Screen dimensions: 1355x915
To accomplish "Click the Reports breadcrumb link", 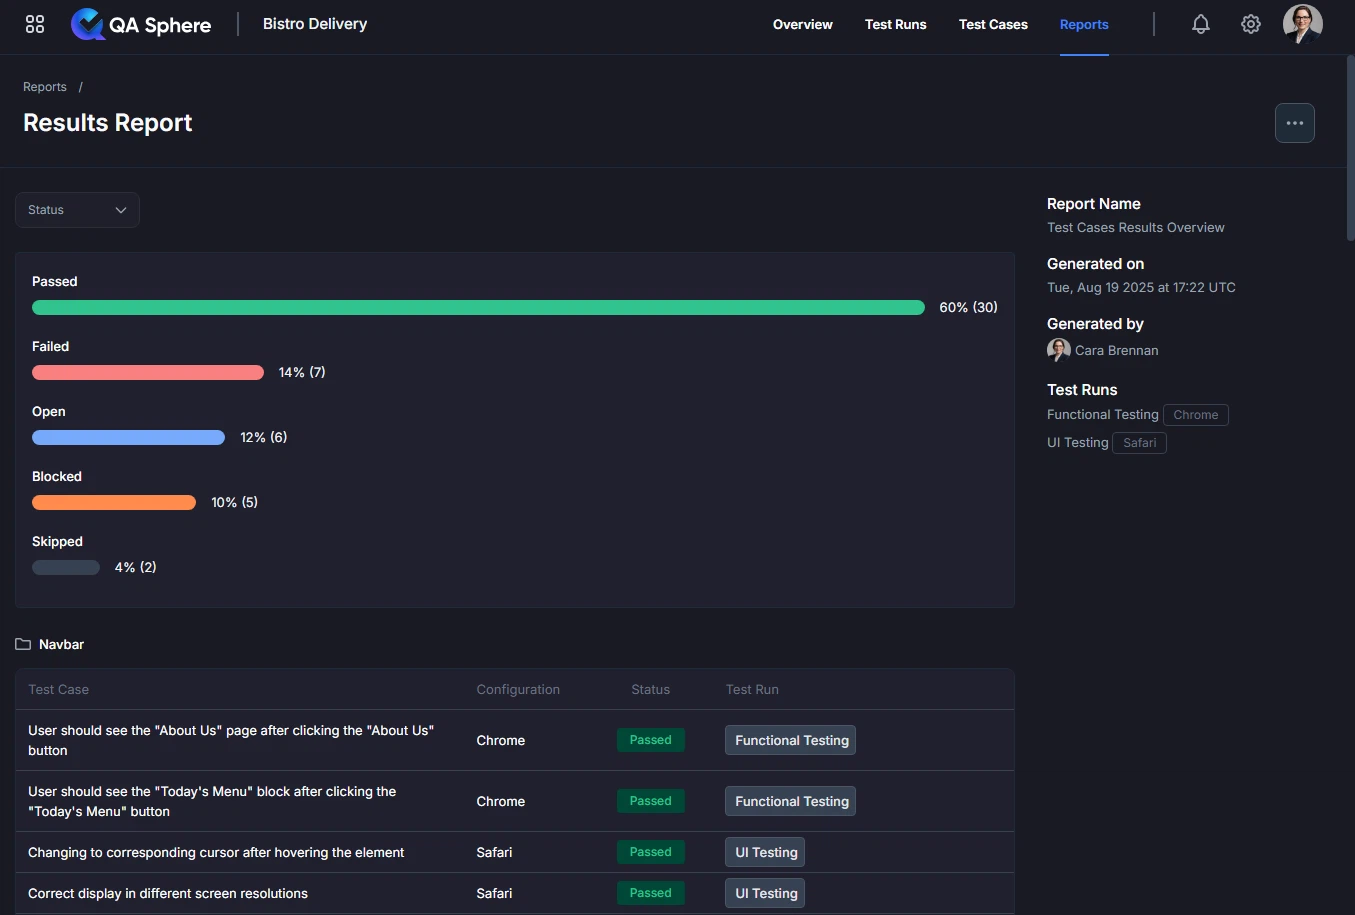I will [x=44, y=86].
